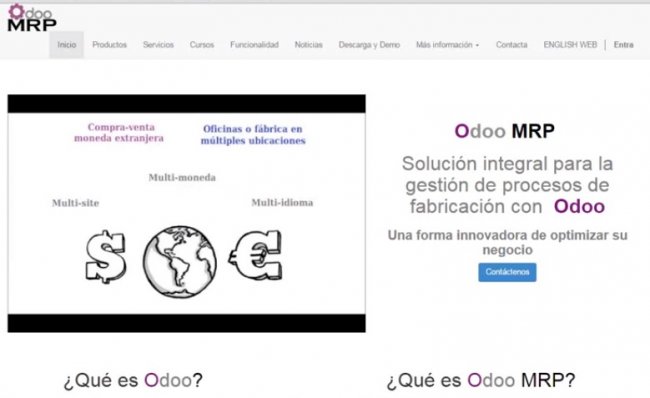Click the globe drawing in the video
Viewport: 650px width, 398px height.
(x=180, y=262)
